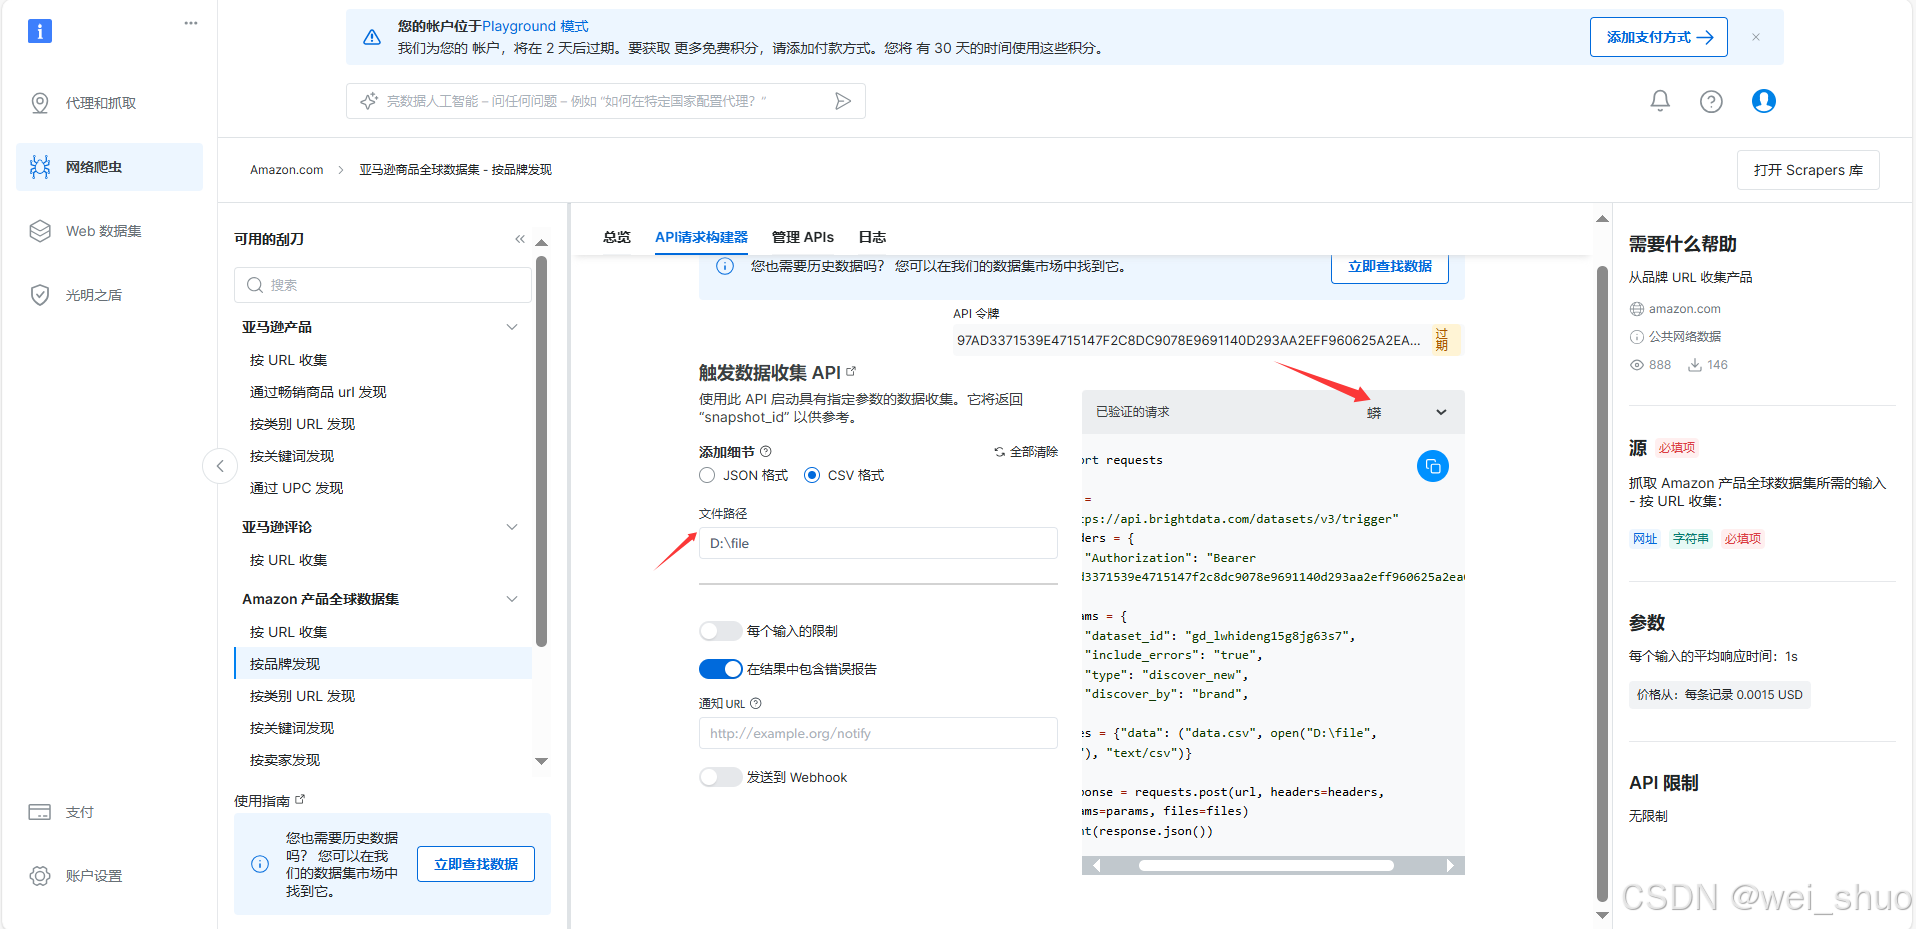Click the API 令牌 token field

point(1191,340)
